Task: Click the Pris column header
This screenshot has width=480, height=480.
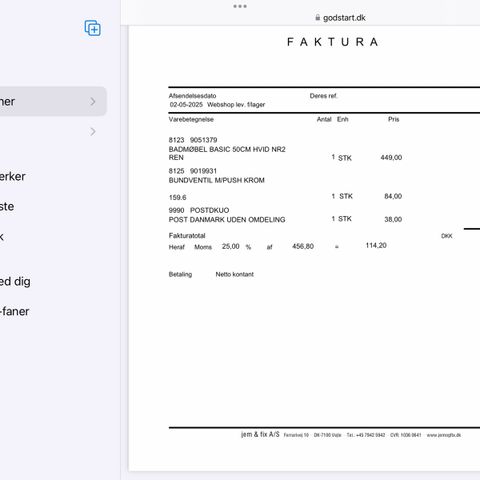Action: (x=394, y=119)
